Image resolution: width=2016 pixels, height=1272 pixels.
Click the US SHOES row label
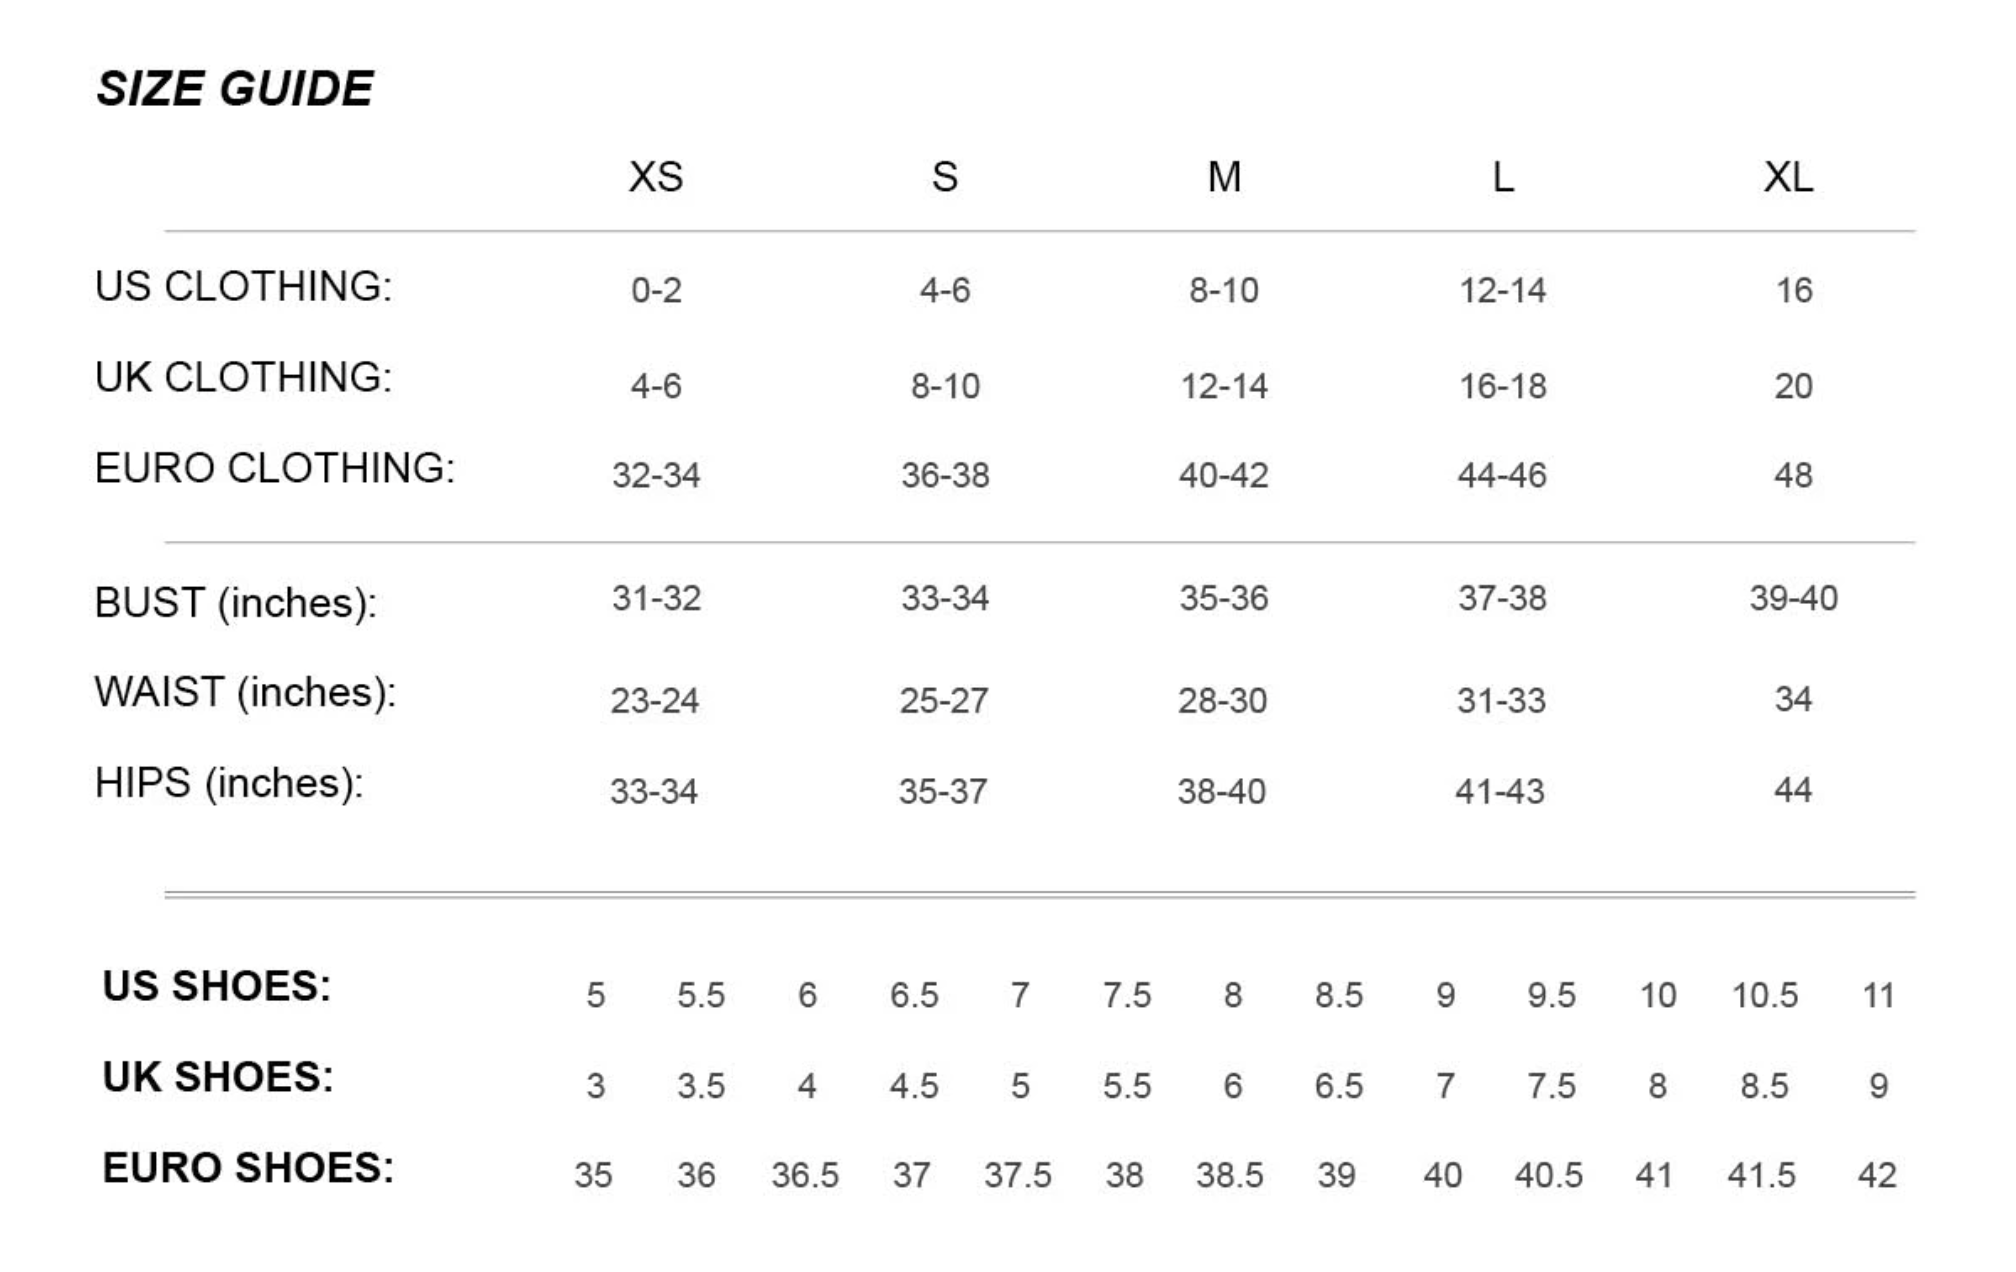tap(217, 986)
